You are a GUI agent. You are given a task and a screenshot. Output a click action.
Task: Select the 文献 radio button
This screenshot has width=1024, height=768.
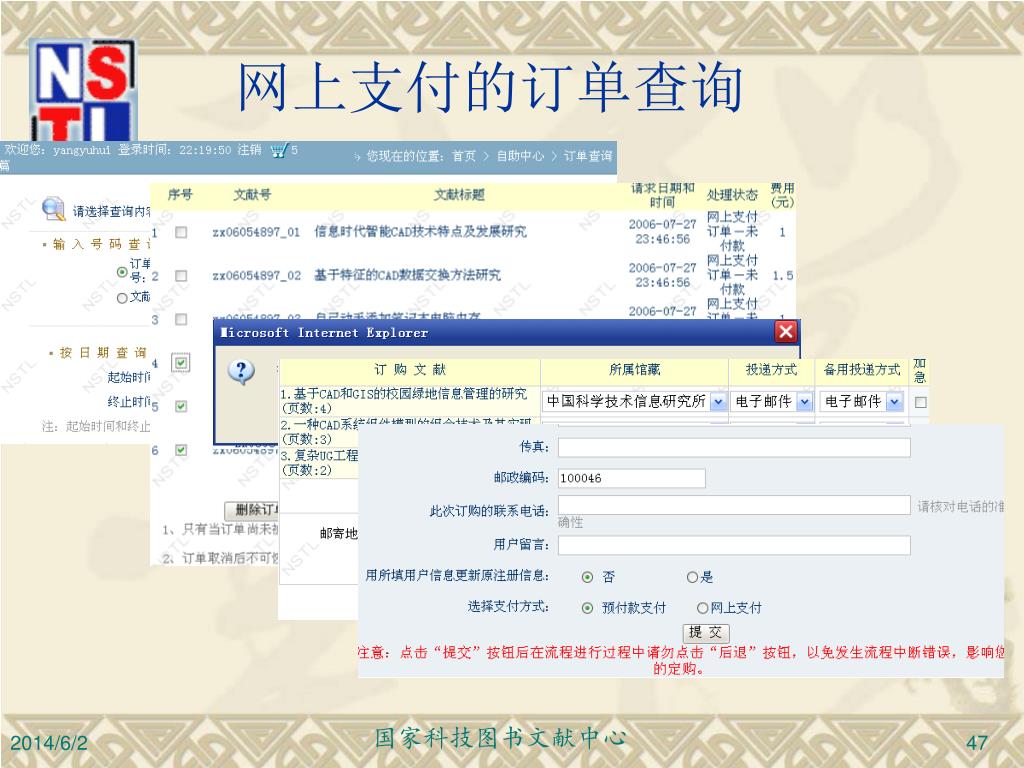click(x=122, y=298)
